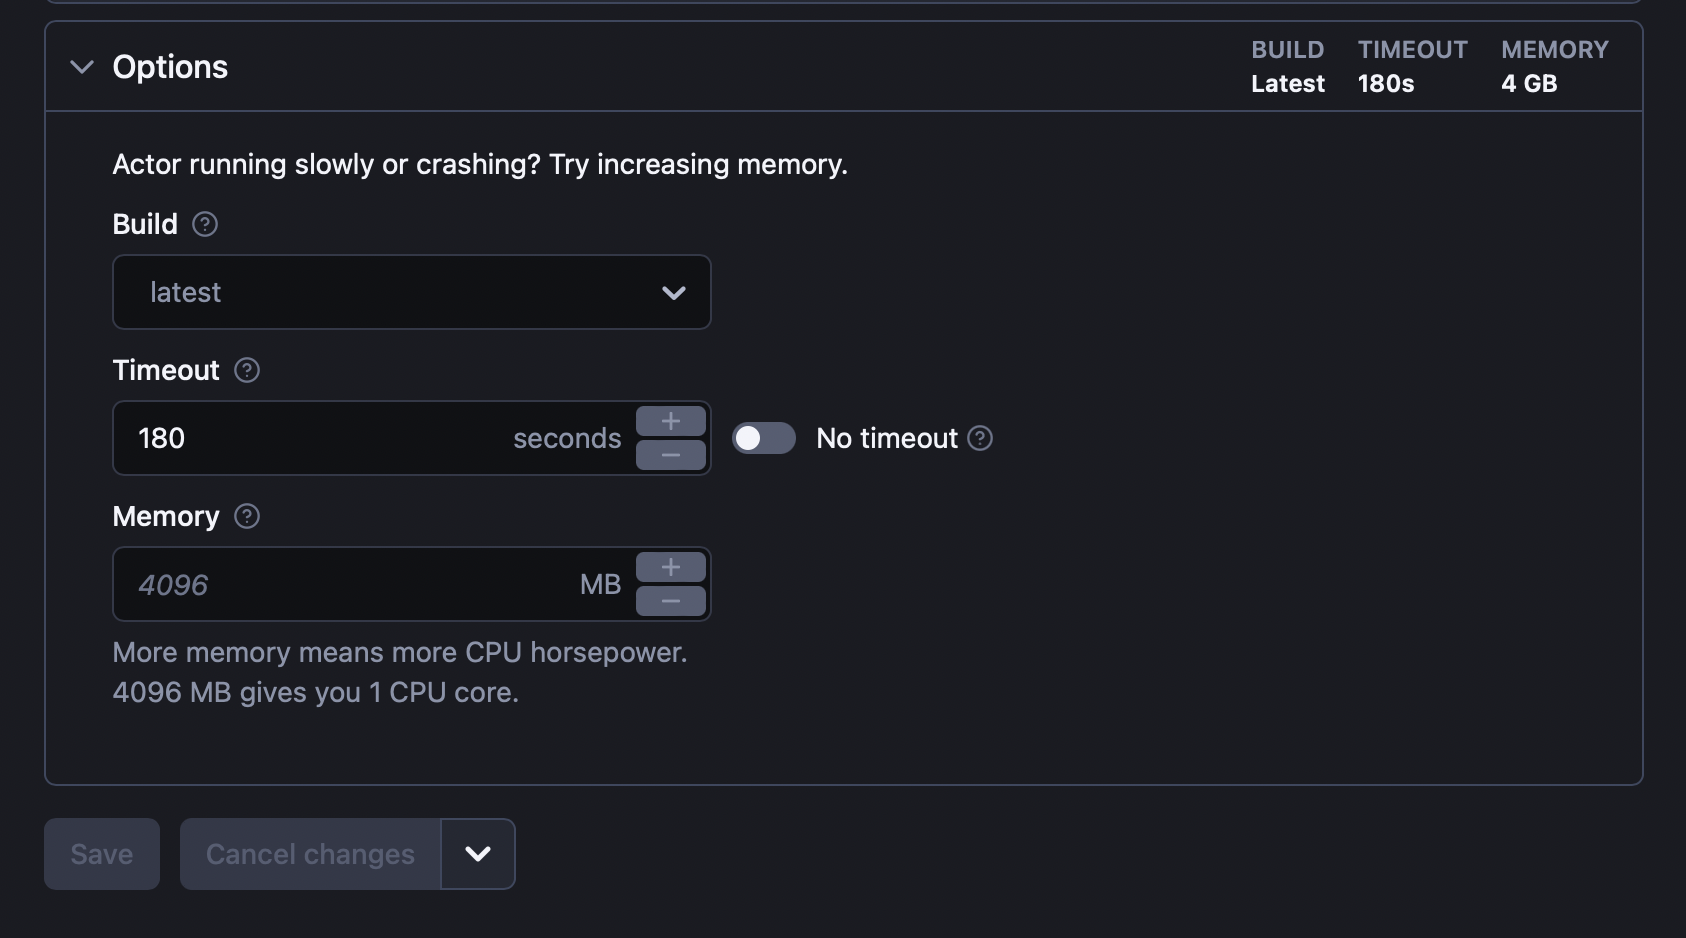The height and width of the screenshot is (938, 1686).
Task: Click the MEMORY 4 GB summary in header
Action: point(1554,67)
